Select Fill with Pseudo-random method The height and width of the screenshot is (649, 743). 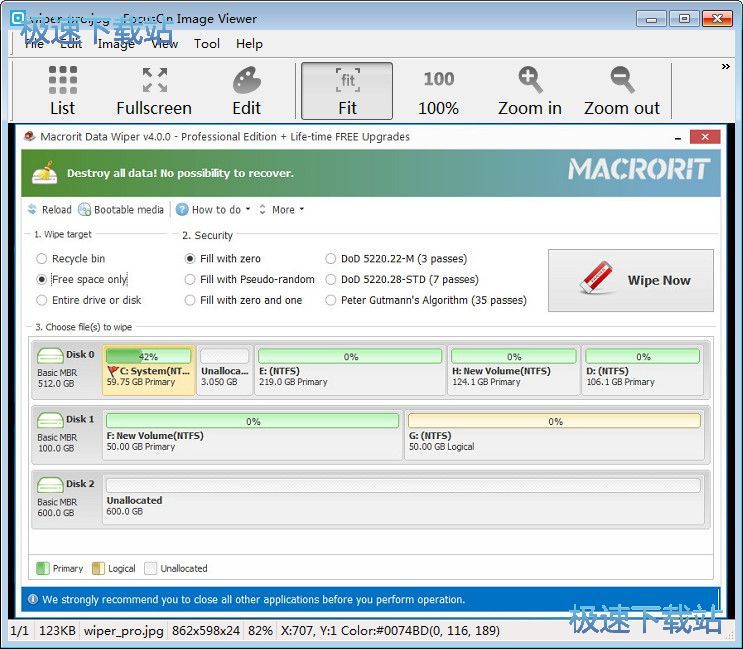[x=190, y=280]
